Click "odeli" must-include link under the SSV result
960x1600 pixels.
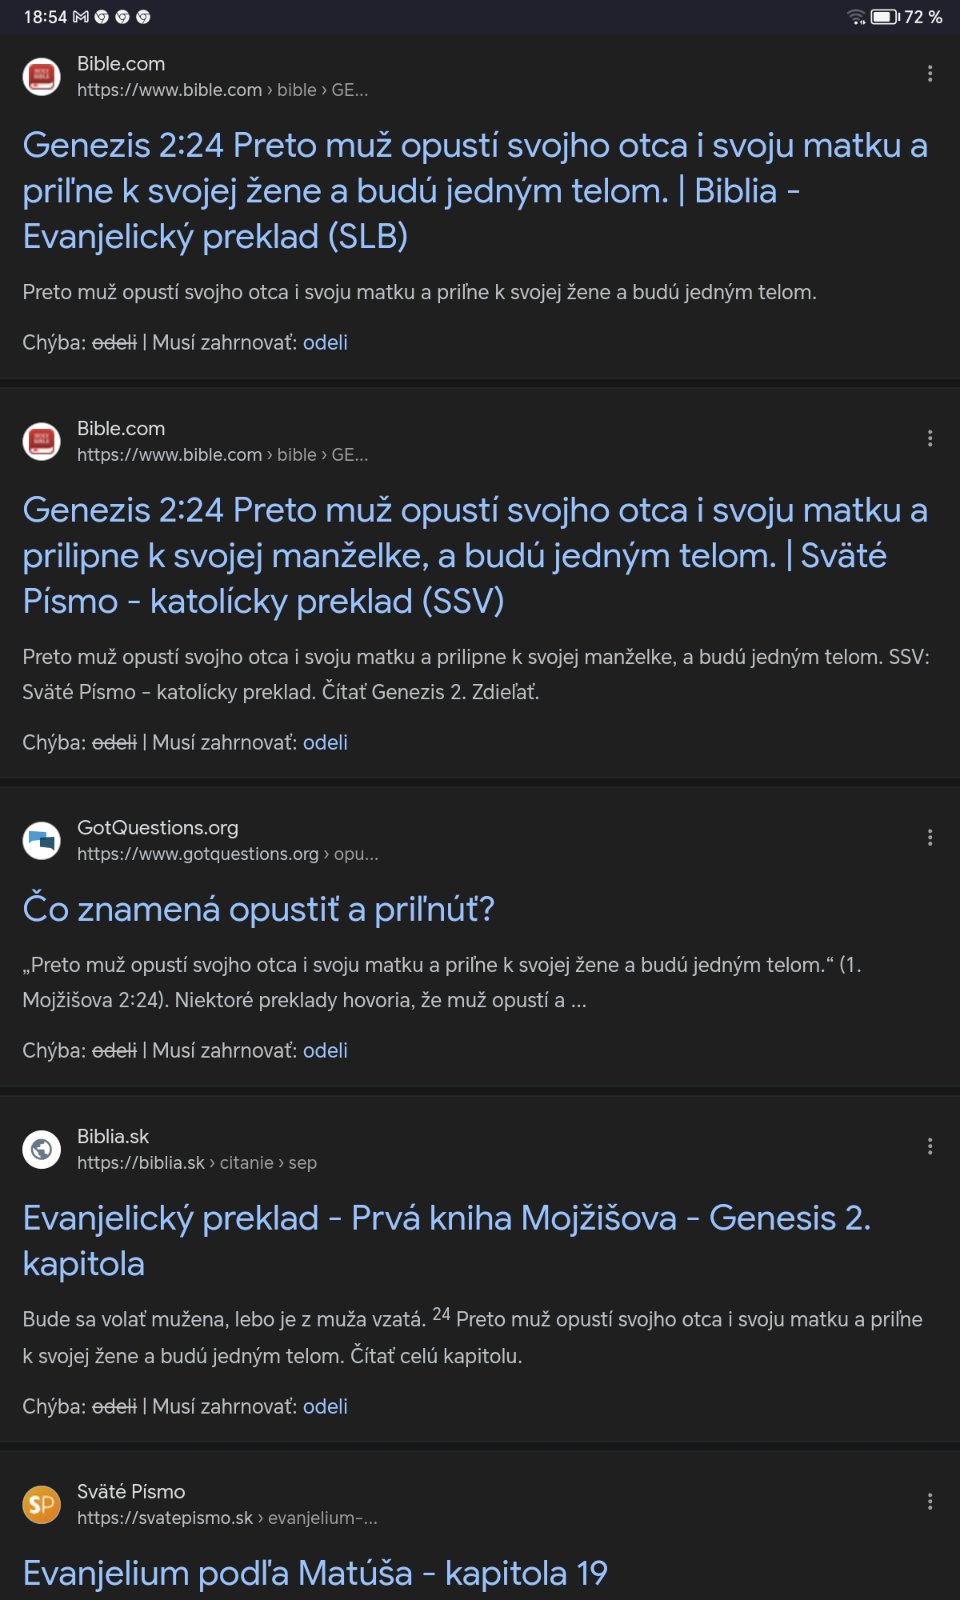(325, 743)
